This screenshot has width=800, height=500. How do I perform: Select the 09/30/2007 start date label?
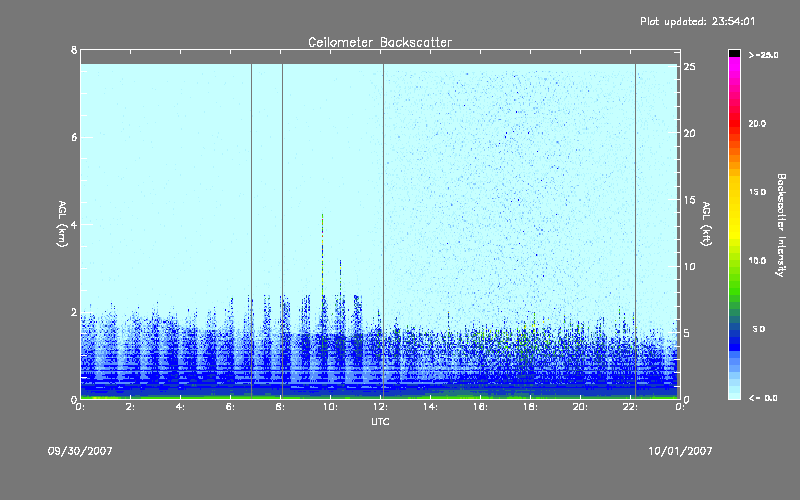pos(80,451)
